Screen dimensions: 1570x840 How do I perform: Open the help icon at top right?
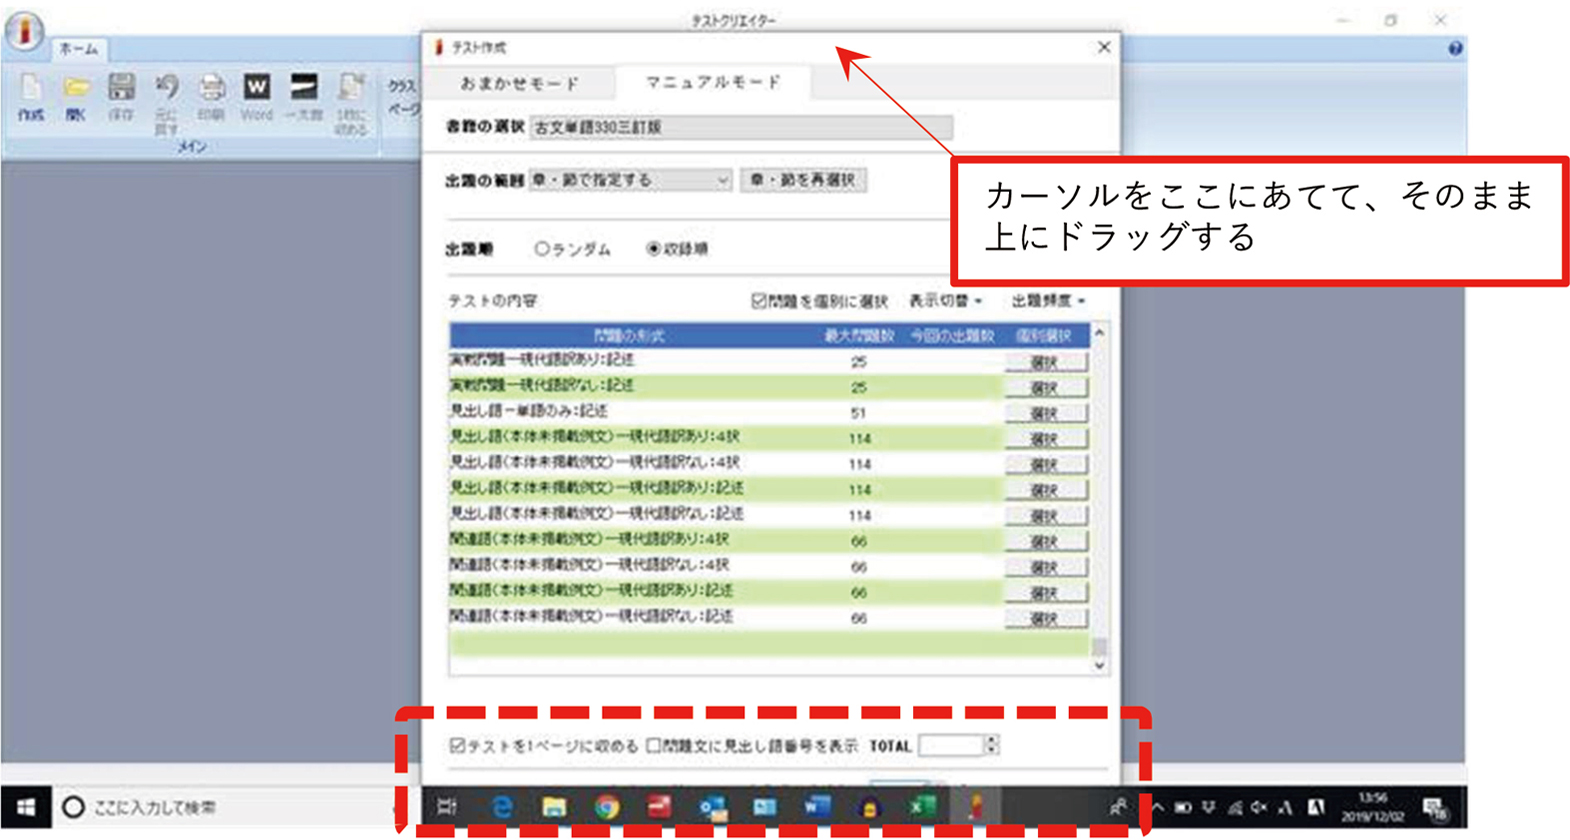click(1455, 48)
